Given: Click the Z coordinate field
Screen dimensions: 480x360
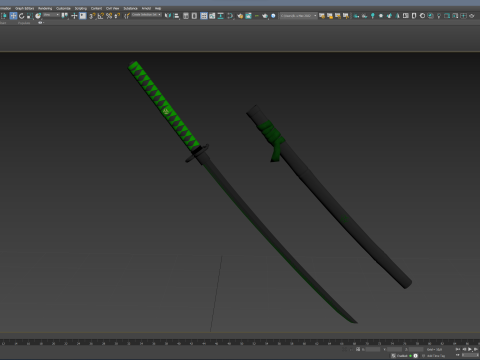Looking at the screenshot, I should [x=416, y=349].
